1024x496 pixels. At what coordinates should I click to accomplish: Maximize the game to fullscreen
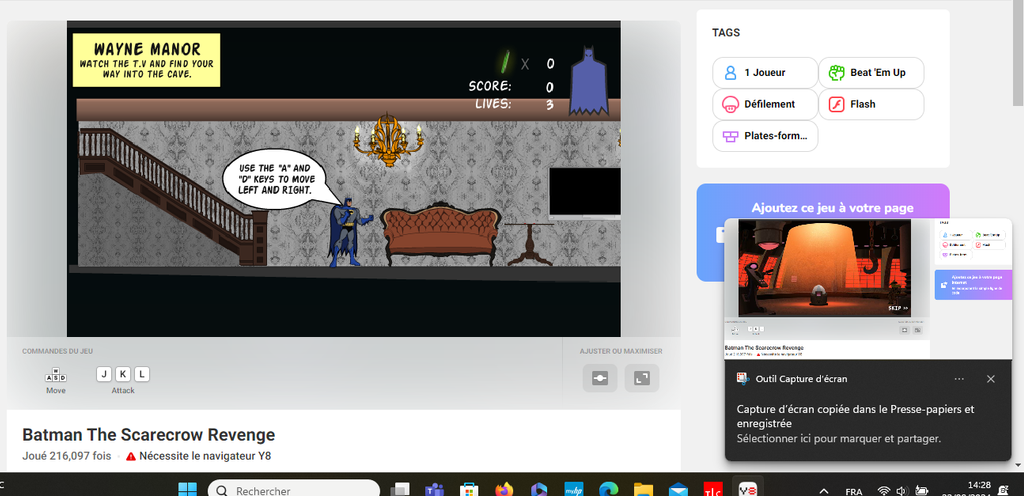tap(641, 378)
